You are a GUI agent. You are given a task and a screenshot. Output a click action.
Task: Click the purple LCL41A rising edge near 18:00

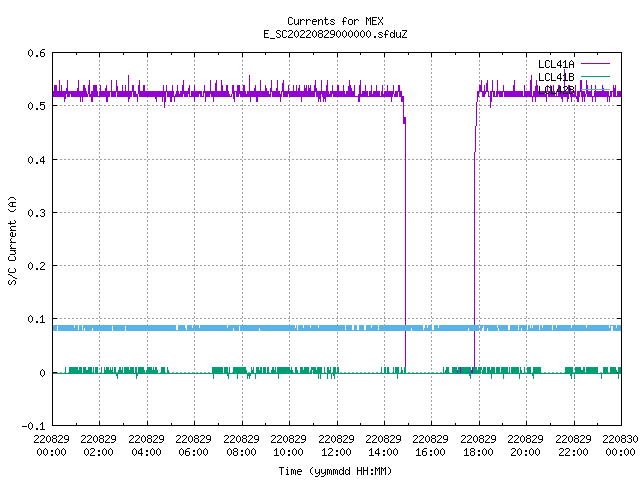click(474, 261)
